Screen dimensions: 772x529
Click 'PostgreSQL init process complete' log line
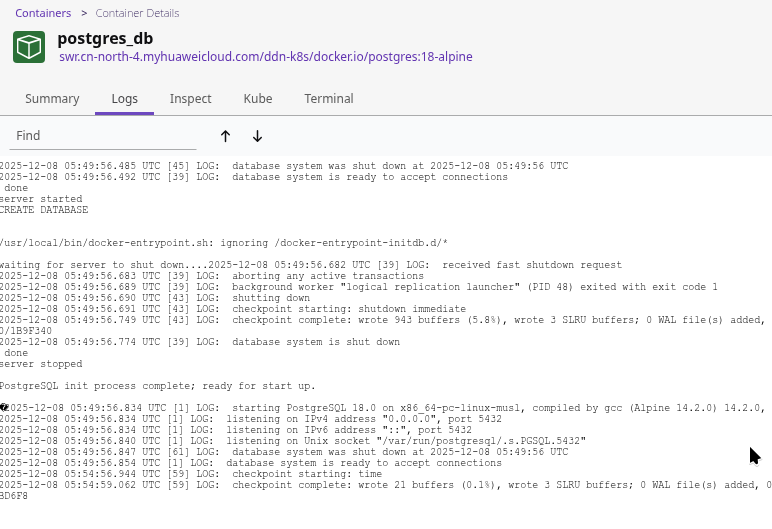pos(158,386)
